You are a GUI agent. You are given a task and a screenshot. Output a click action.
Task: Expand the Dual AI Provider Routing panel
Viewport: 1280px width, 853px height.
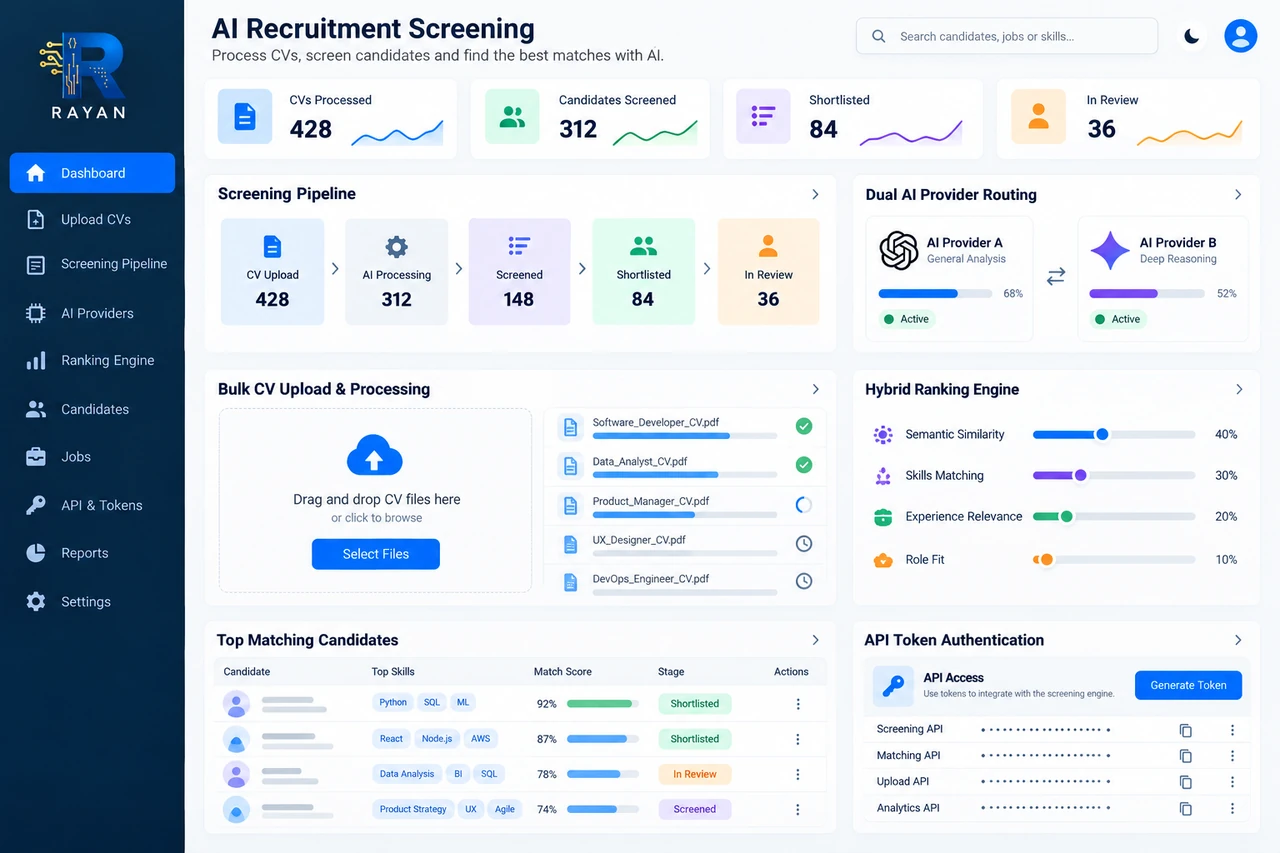(1238, 194)
